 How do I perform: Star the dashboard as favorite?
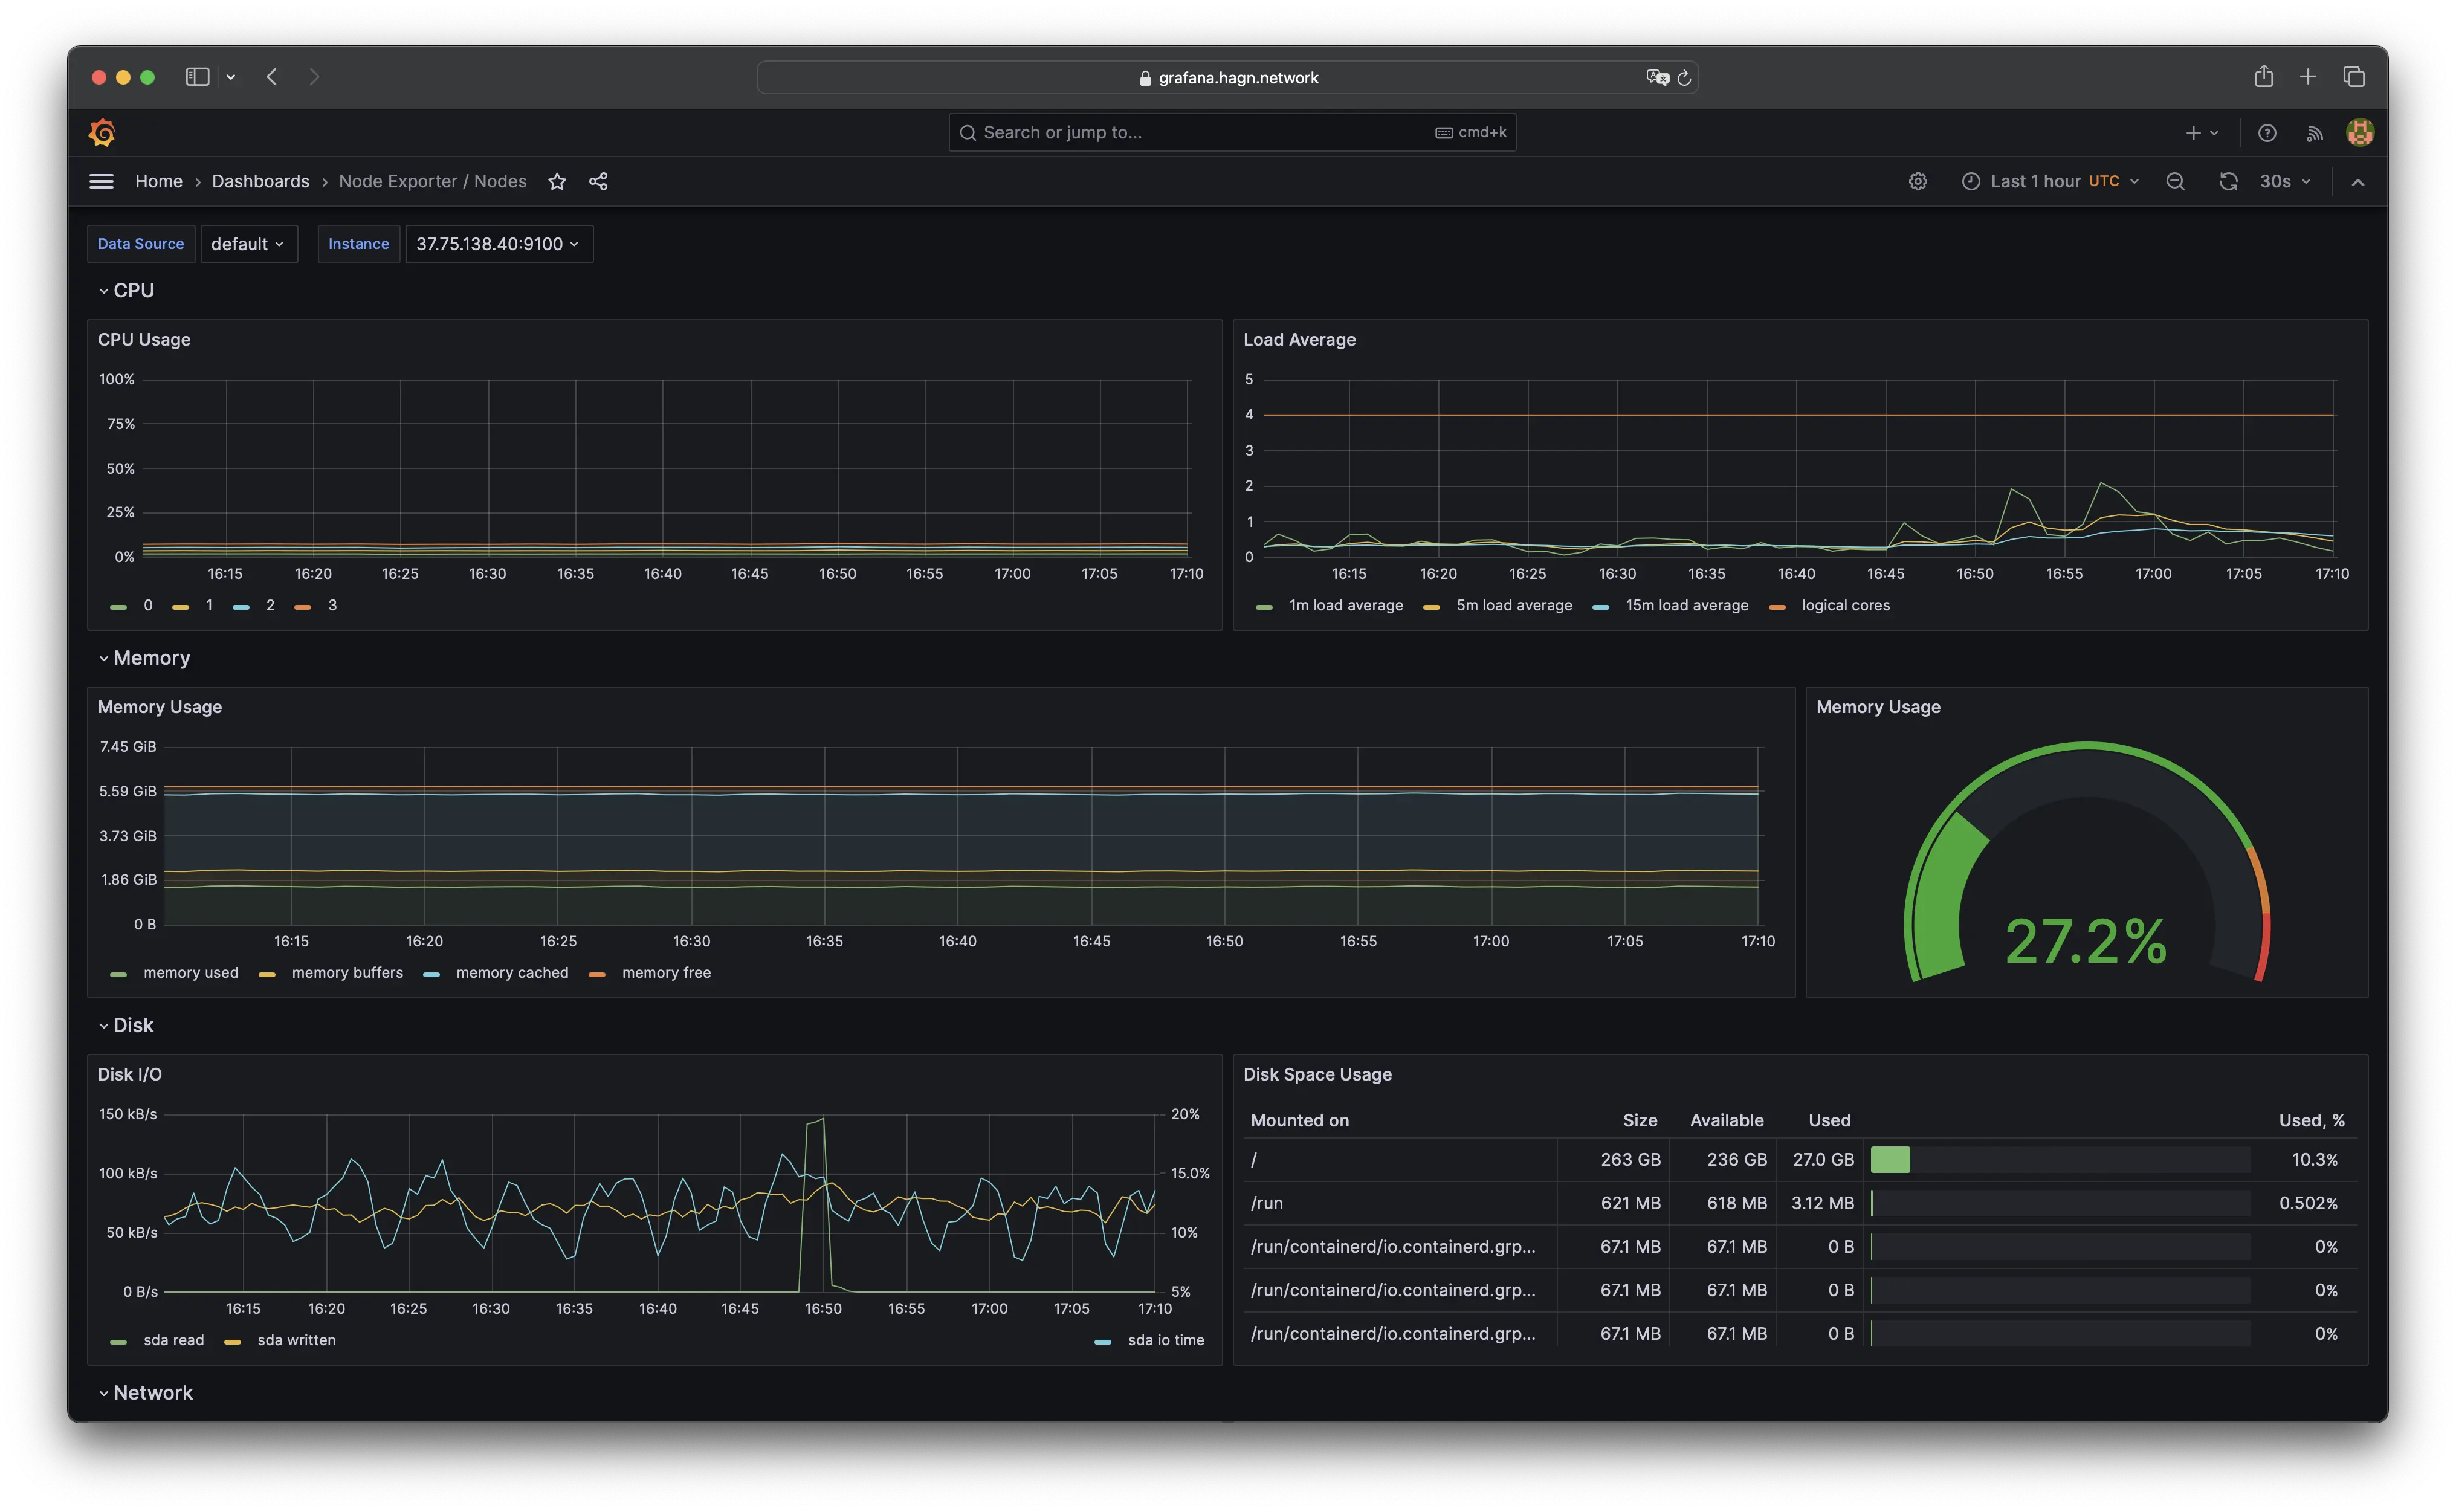(x=557, y=181)
